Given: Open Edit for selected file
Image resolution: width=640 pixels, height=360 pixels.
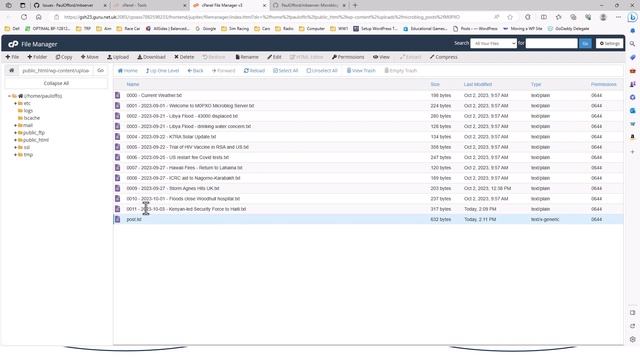Looking at the screenshot, I should point(274,57).
